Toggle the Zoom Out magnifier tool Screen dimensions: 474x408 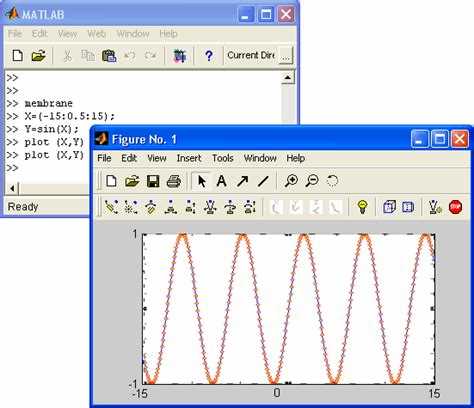[x=312, y=181]
